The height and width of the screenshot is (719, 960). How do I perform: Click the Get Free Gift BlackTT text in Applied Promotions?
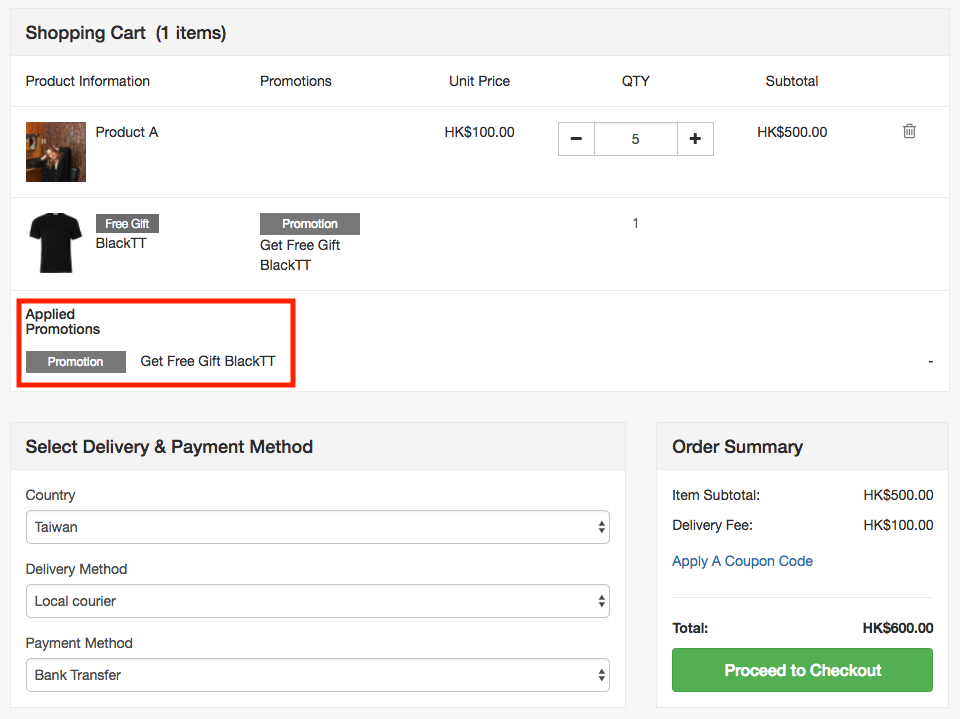click(x=208, y=361)
